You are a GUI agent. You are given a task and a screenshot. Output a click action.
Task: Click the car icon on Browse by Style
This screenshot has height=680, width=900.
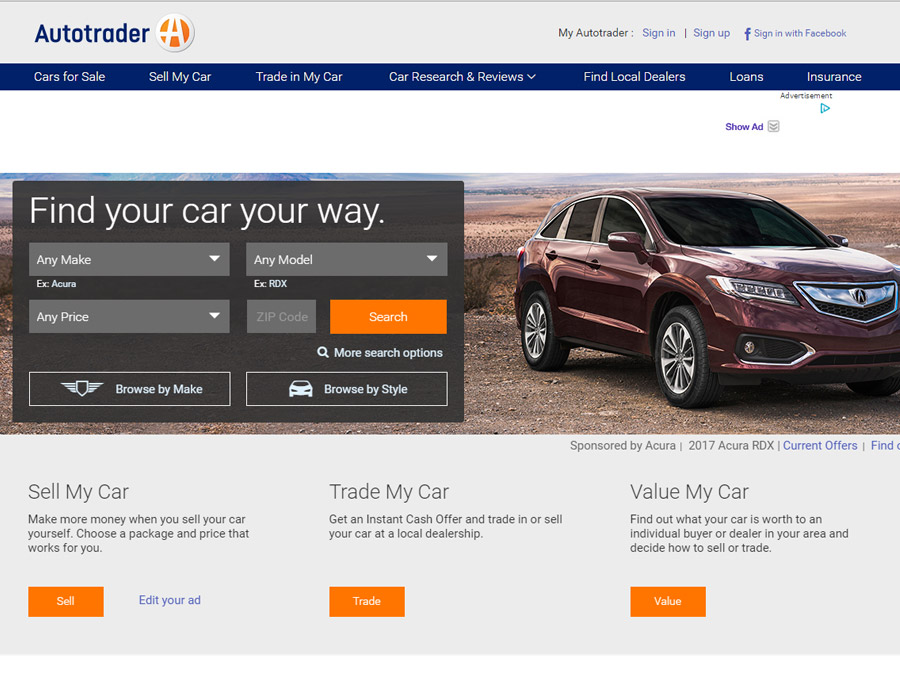tap(301, 388)
